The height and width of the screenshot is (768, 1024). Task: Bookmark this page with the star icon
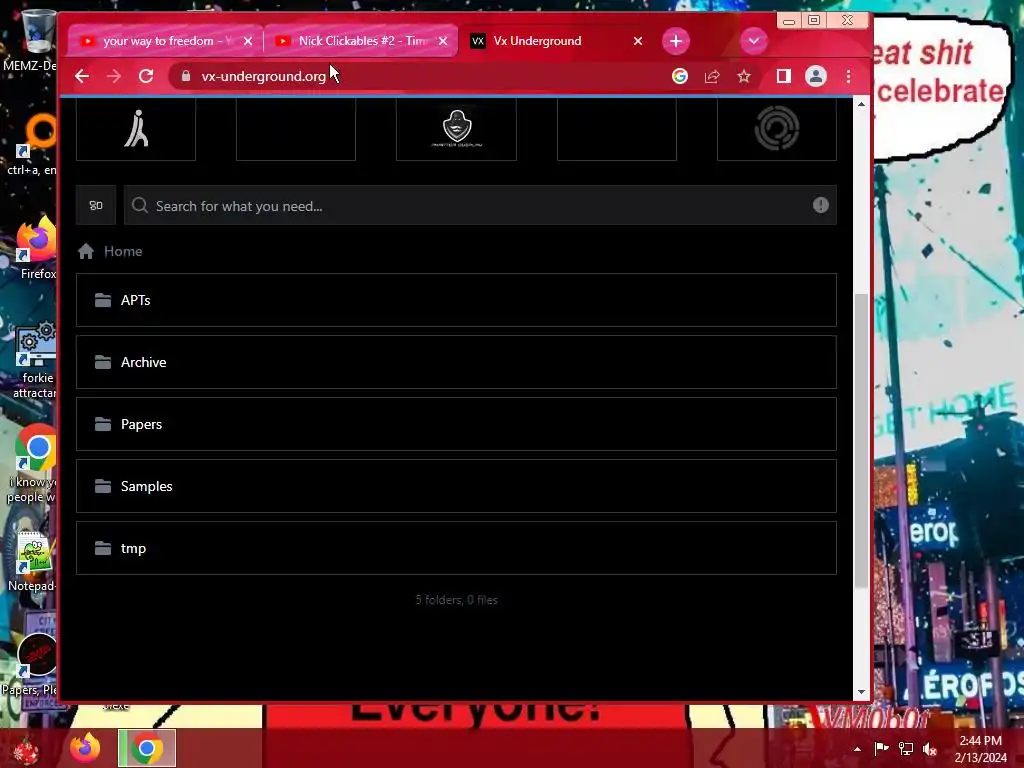(744, 76)
